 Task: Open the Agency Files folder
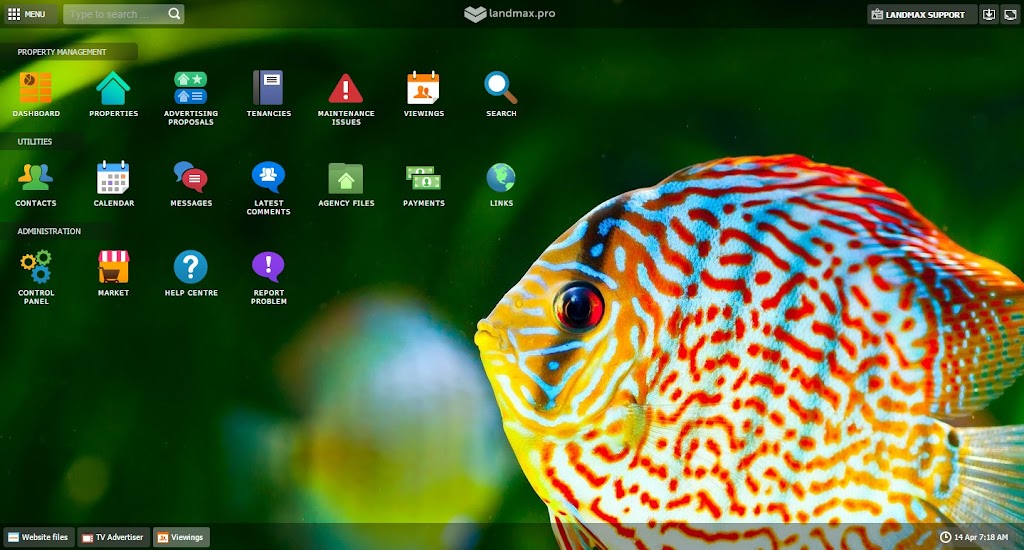tap(345, 178)
